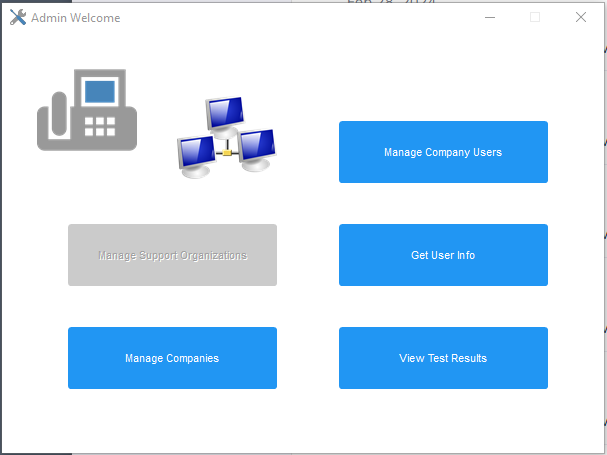
Task: Select the Manage Companies button
Action: (x=172, y=358)
